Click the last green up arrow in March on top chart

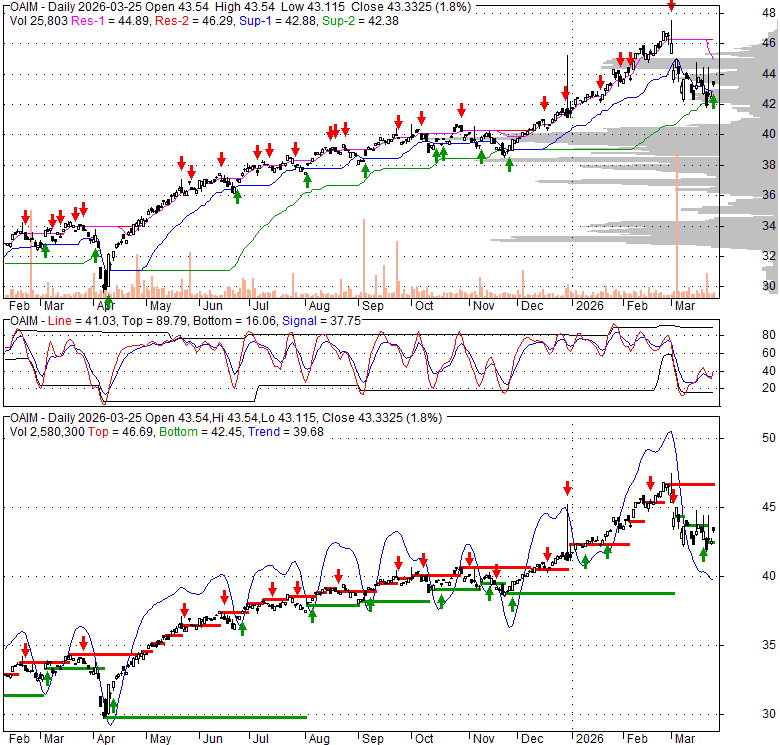coord(712,100)
